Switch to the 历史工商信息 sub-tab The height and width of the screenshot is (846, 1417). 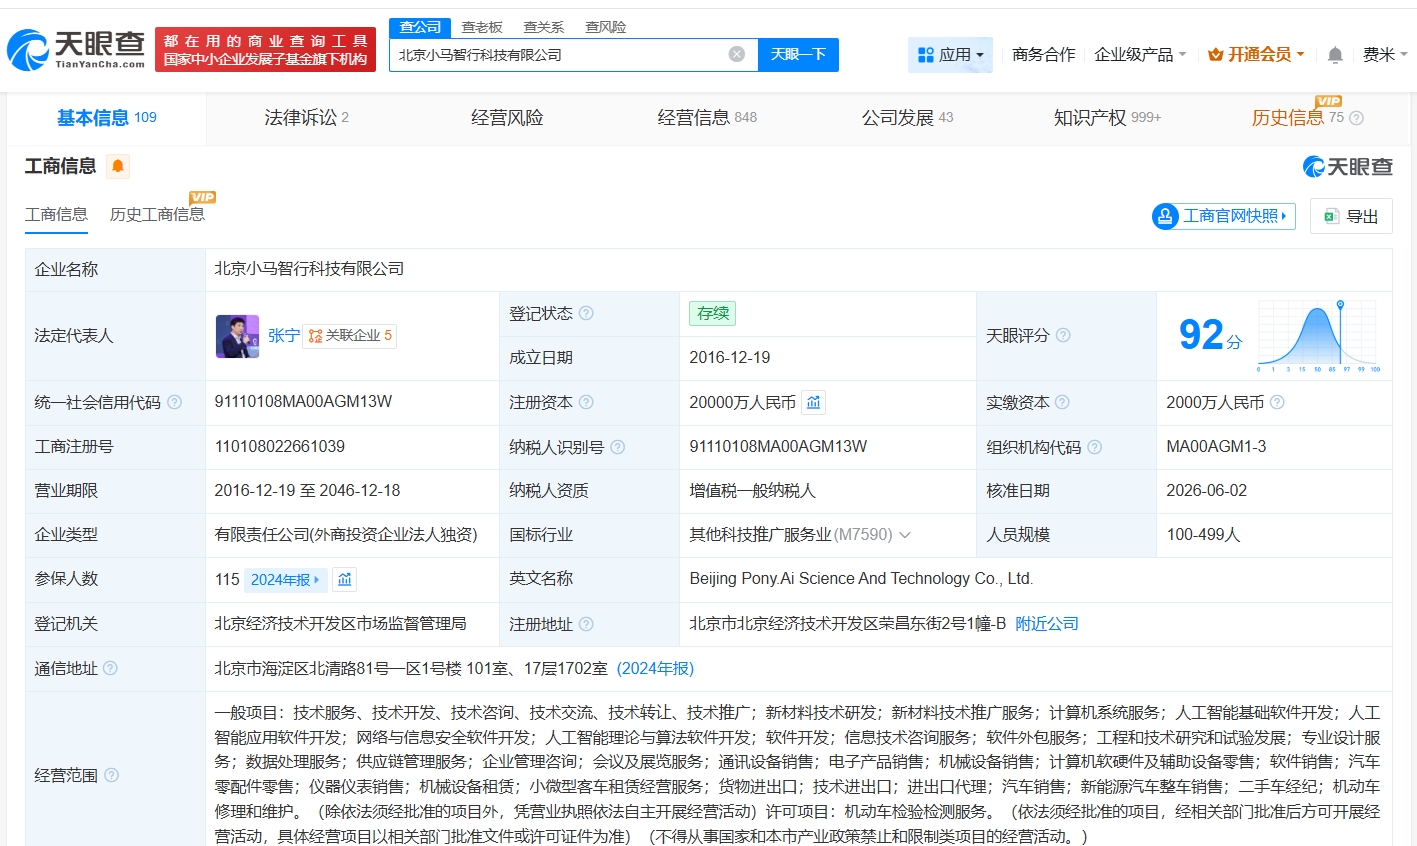point(157,214)
